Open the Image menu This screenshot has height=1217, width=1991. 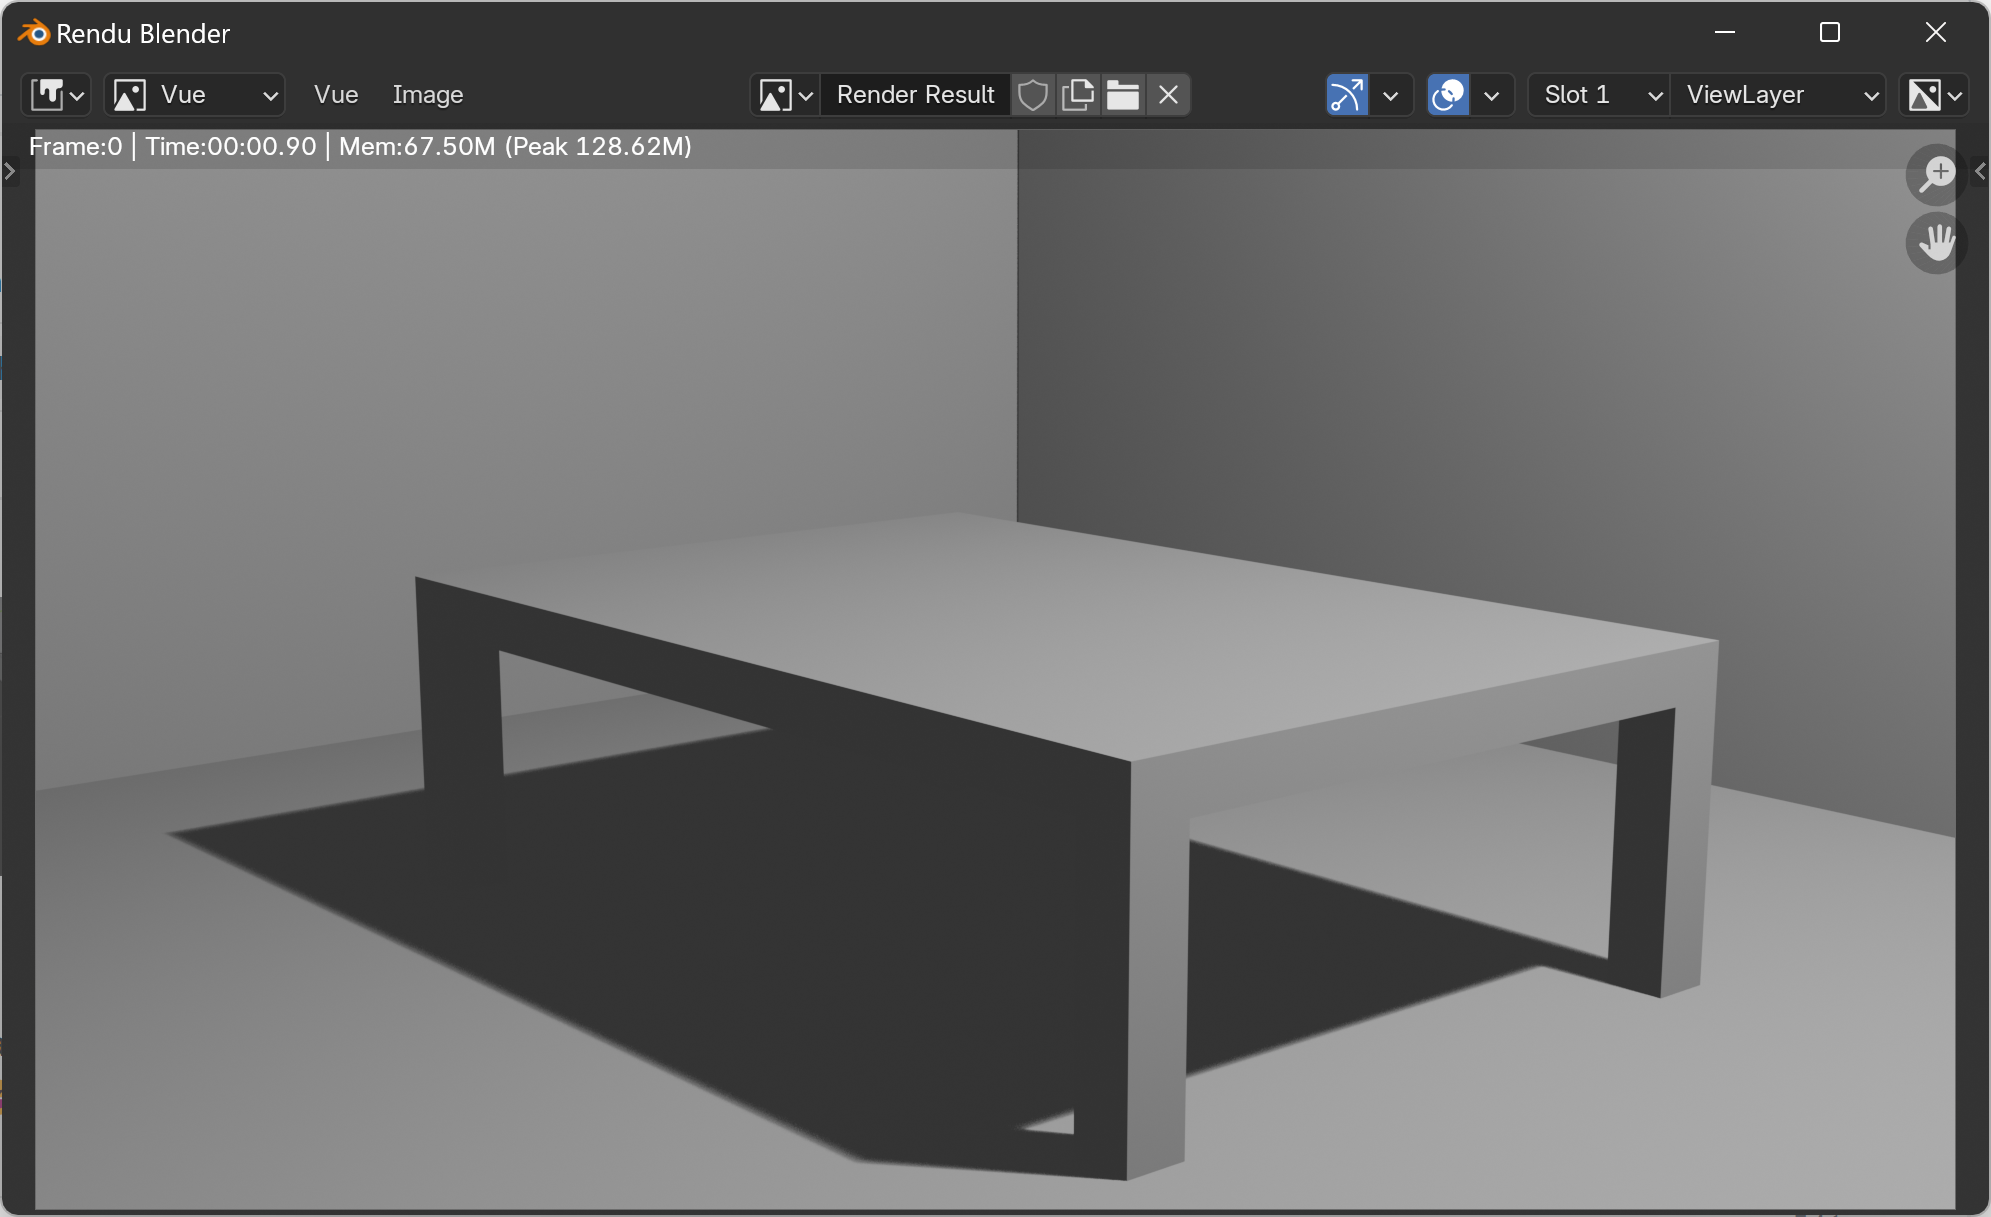click(427, 95)
